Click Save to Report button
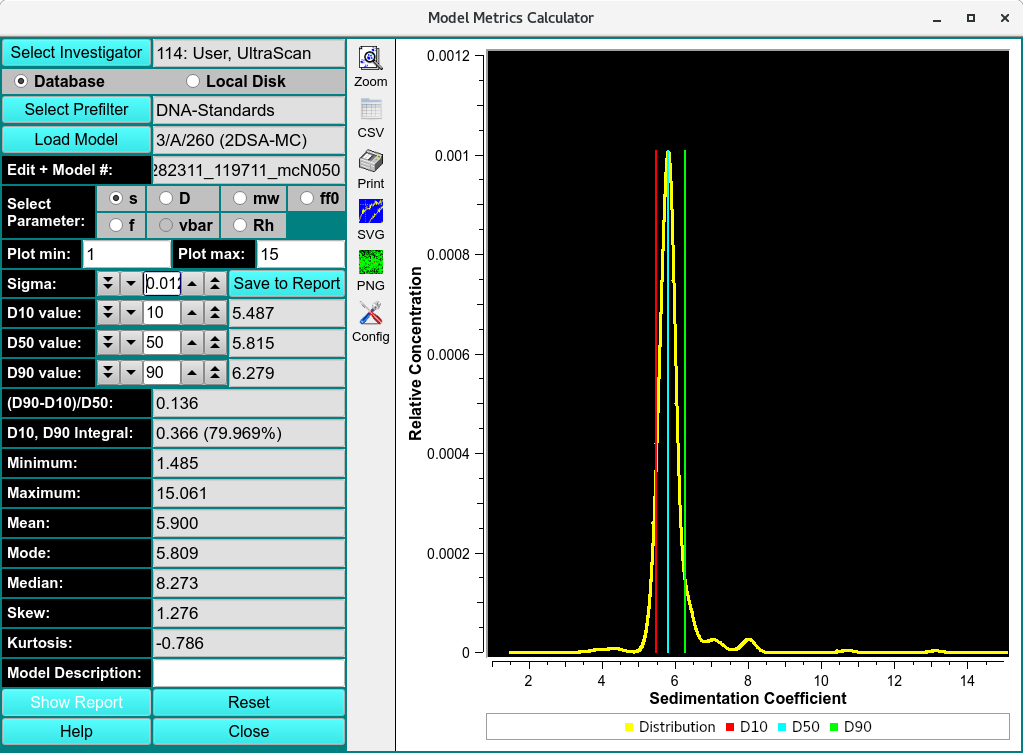Image resolution: width=1023 pixels, height=753 pixels. (x=287, y=284)
